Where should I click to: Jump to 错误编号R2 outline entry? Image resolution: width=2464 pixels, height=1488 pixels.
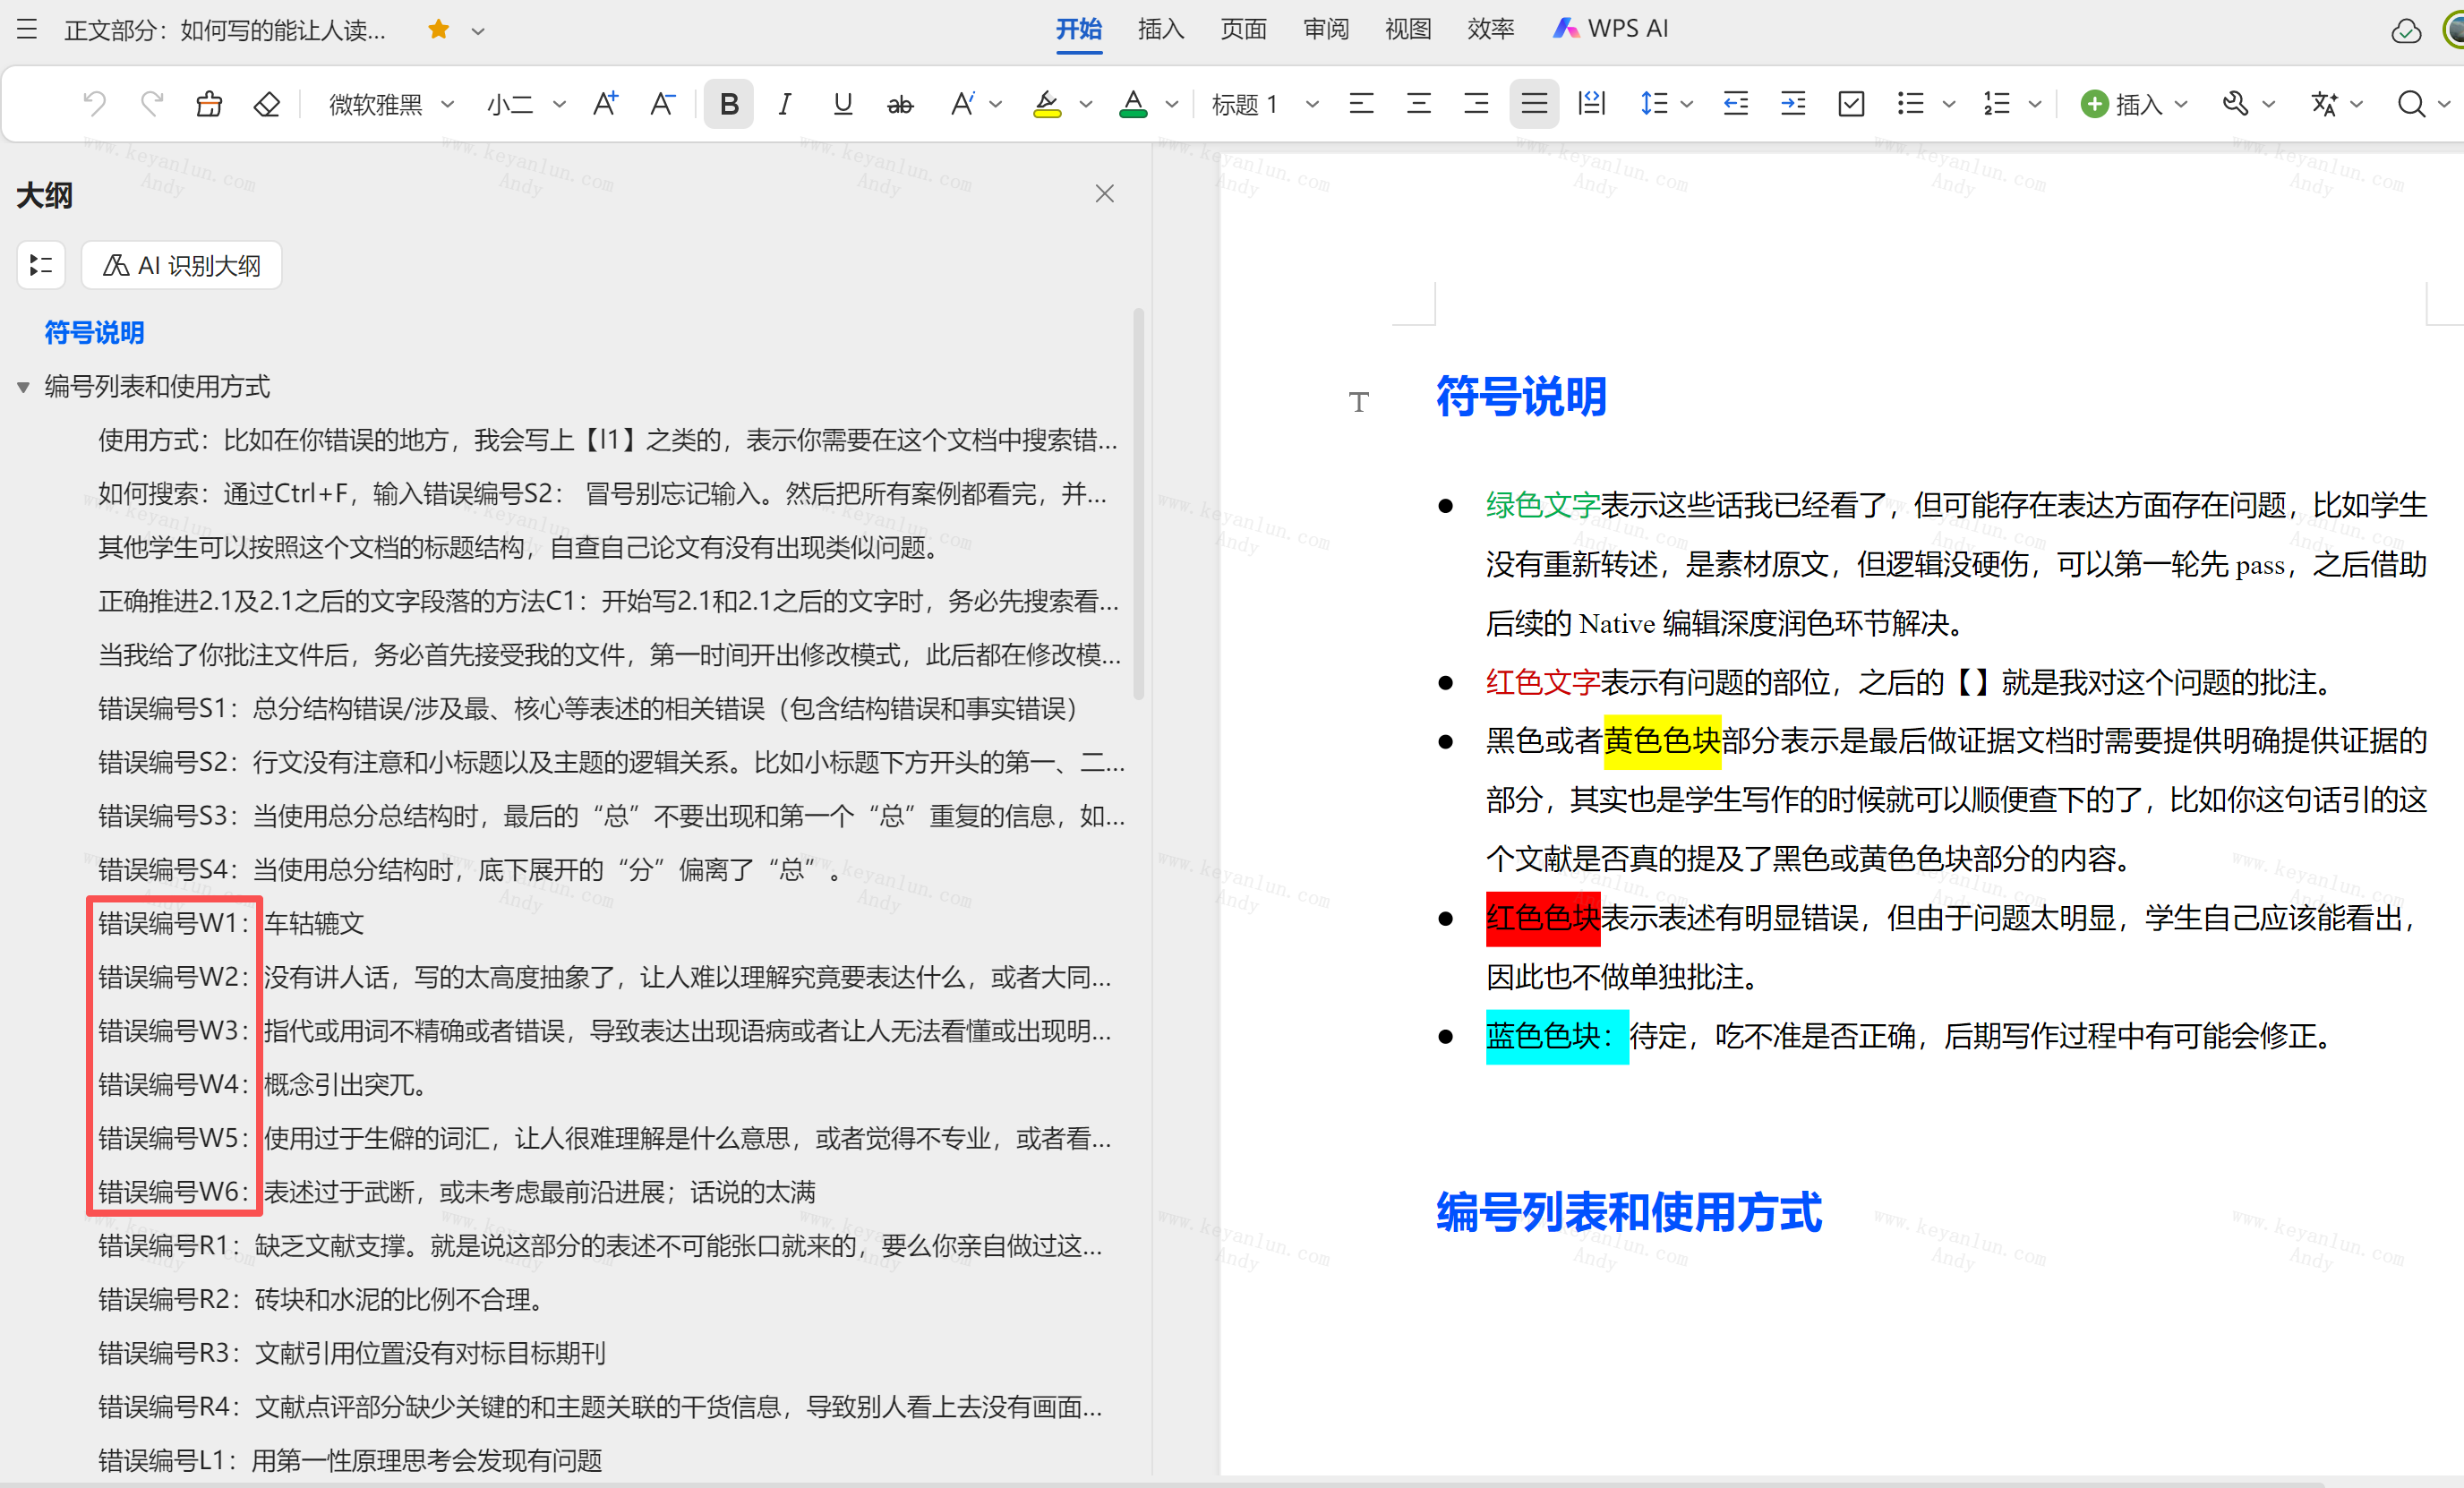323,1299
